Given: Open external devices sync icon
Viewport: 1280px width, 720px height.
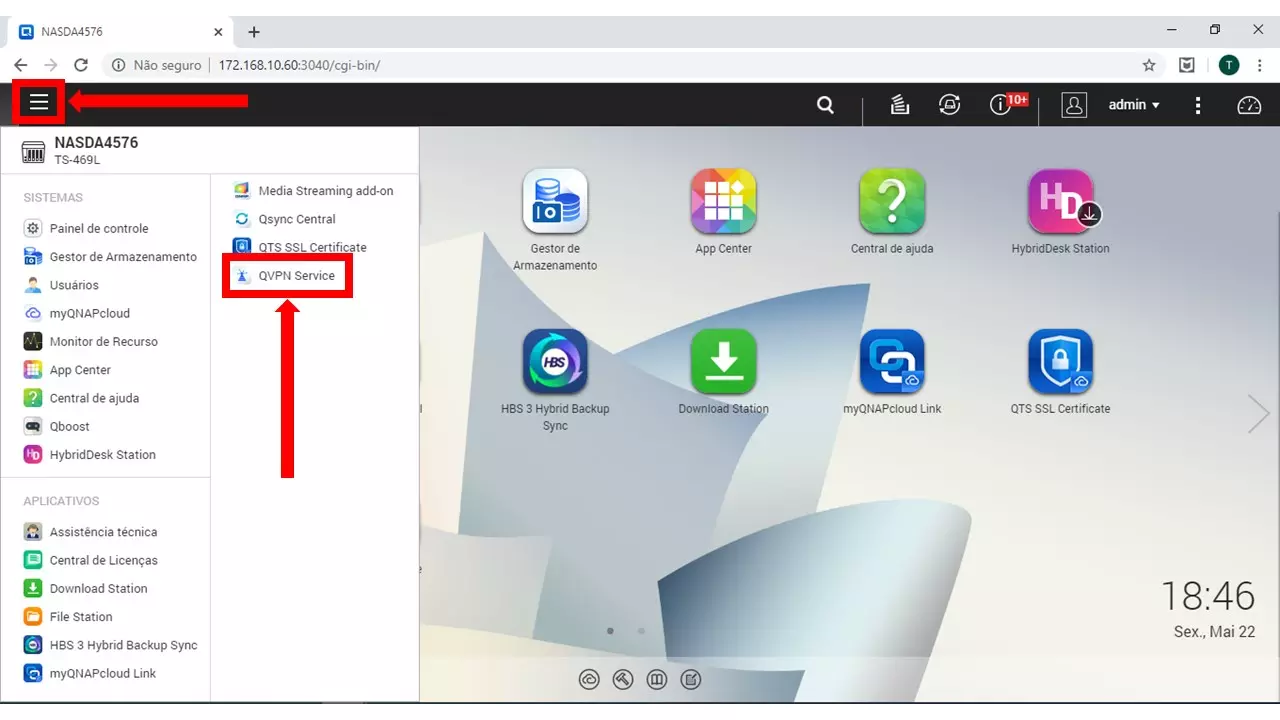Looking at the screenshot, I should (x=950, y=105).
